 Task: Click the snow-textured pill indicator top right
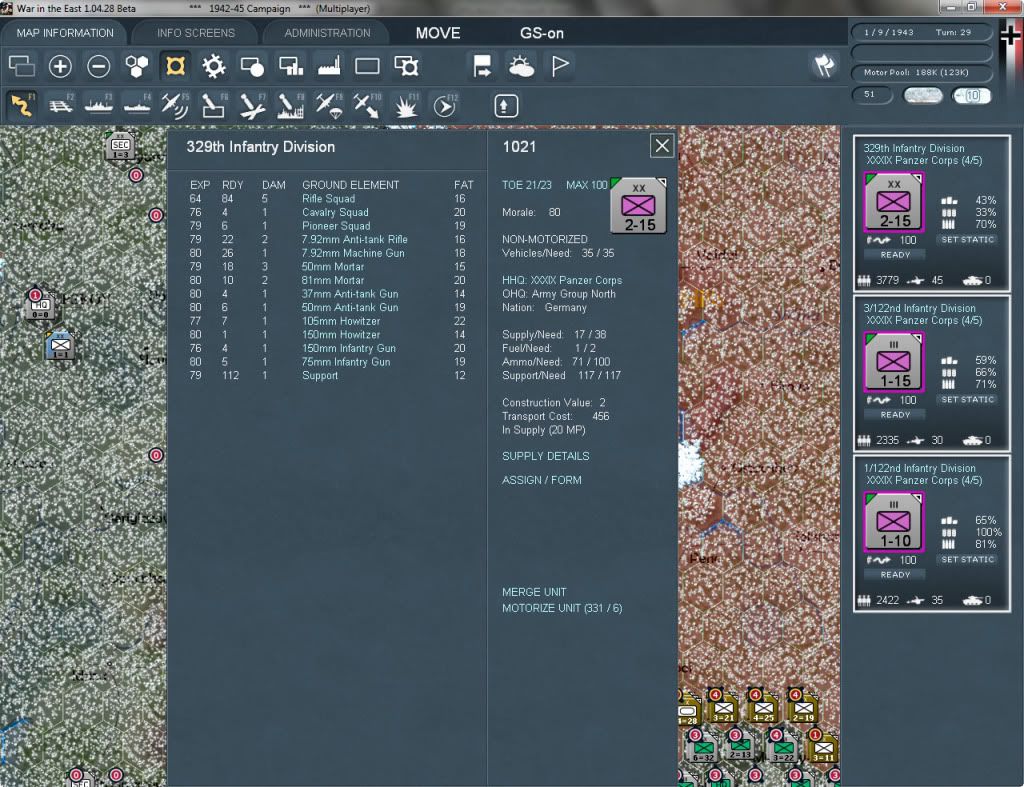click(x=923, y=95)
